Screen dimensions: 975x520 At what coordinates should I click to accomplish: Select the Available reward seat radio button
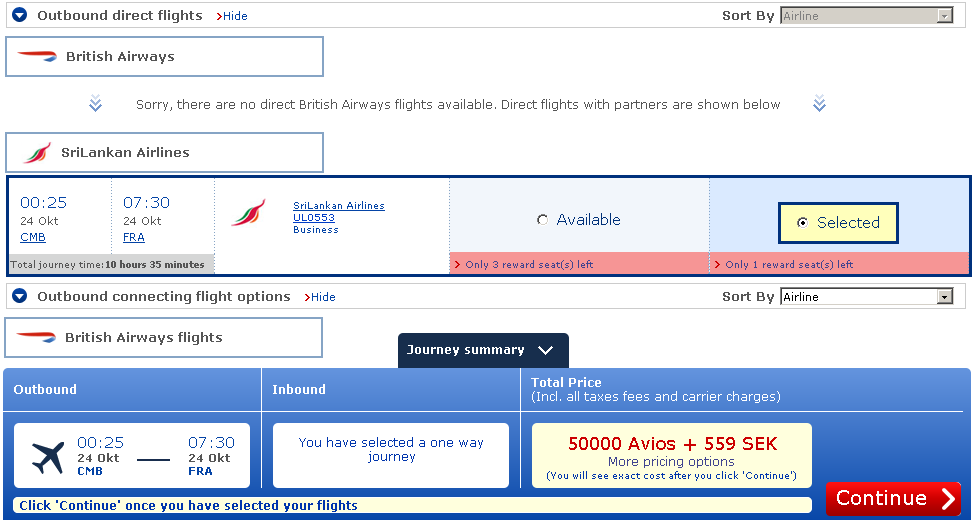tap(542, 220)
